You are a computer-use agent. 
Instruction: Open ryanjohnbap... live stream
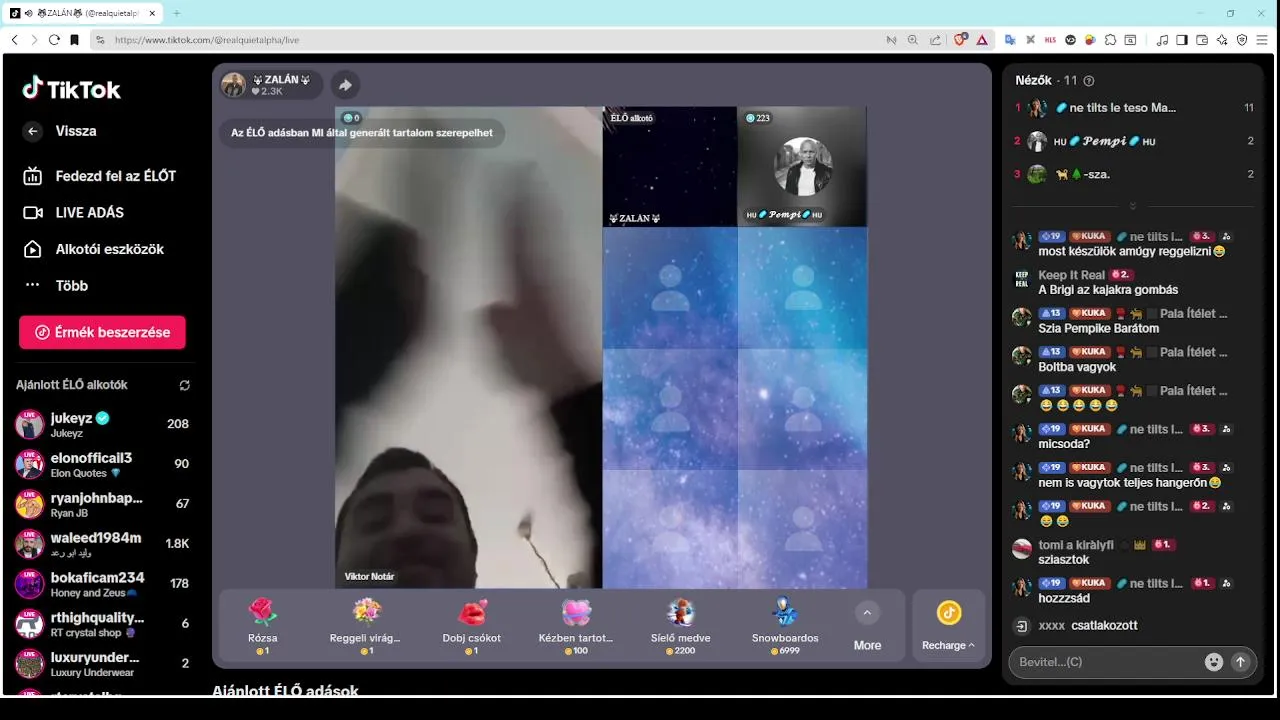point(102,504)
